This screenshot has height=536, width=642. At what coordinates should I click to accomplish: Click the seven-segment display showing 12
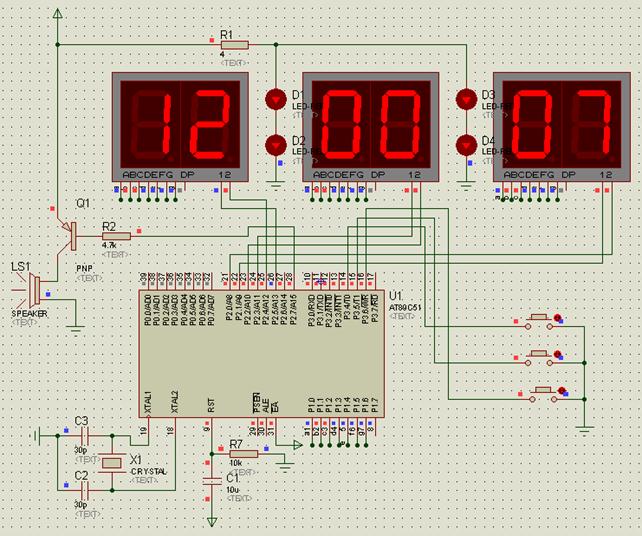[x=180, y=124]
